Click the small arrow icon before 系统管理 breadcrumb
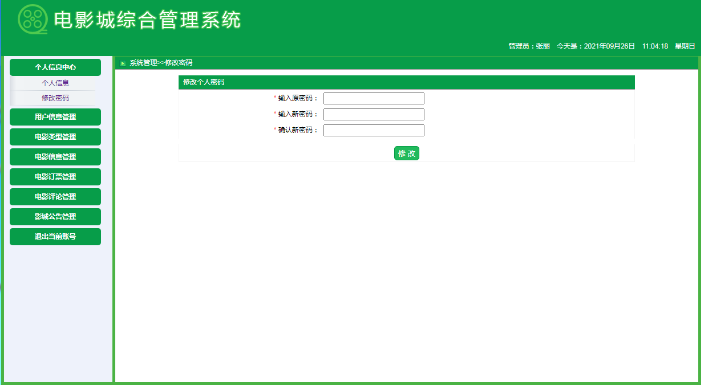 123,63
